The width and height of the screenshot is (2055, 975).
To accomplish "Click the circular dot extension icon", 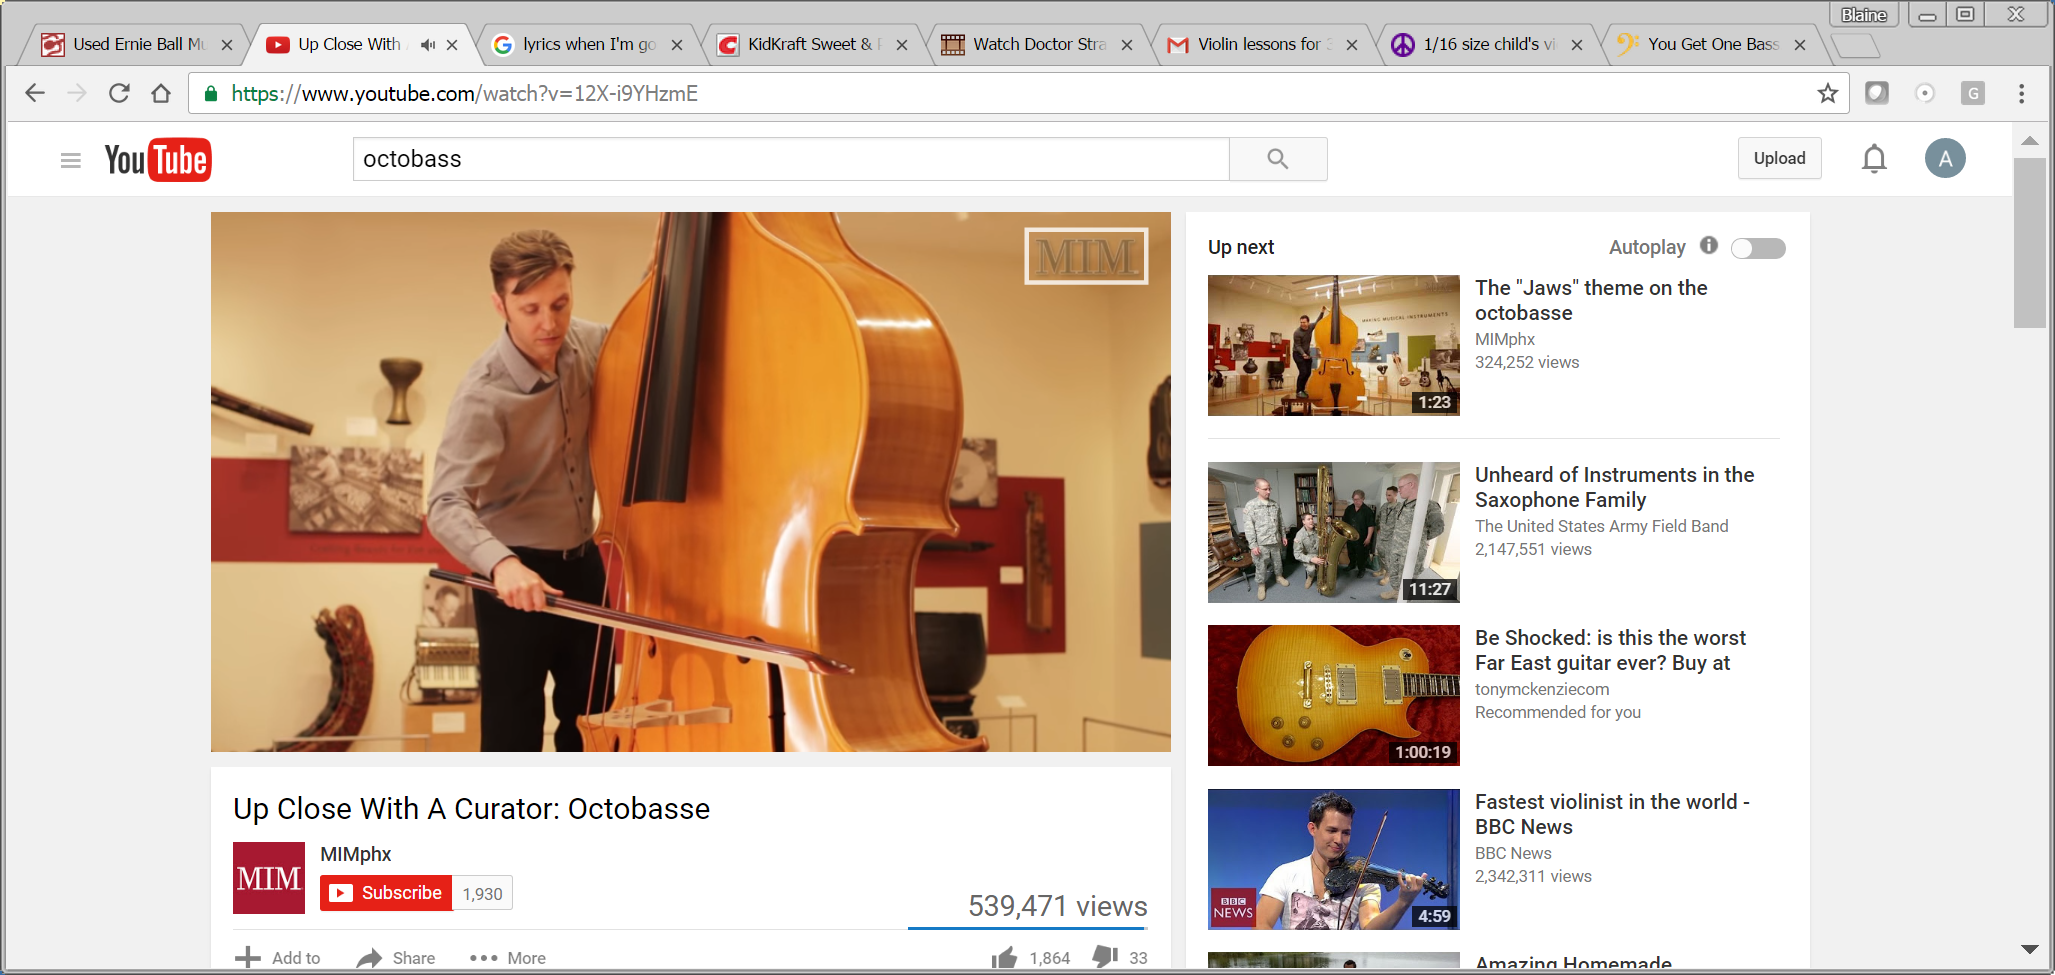I will pos(1924,93).
